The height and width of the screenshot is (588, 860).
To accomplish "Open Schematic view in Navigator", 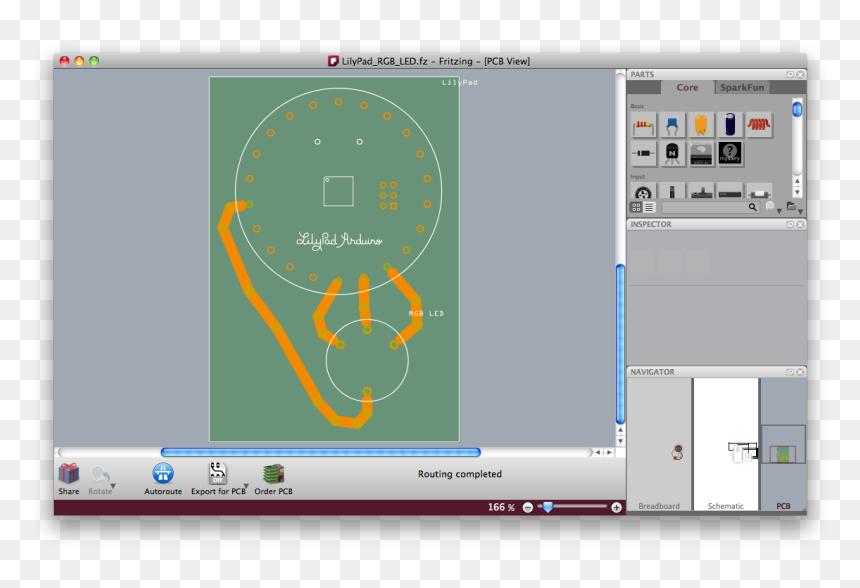I will (x=726, y=444).
